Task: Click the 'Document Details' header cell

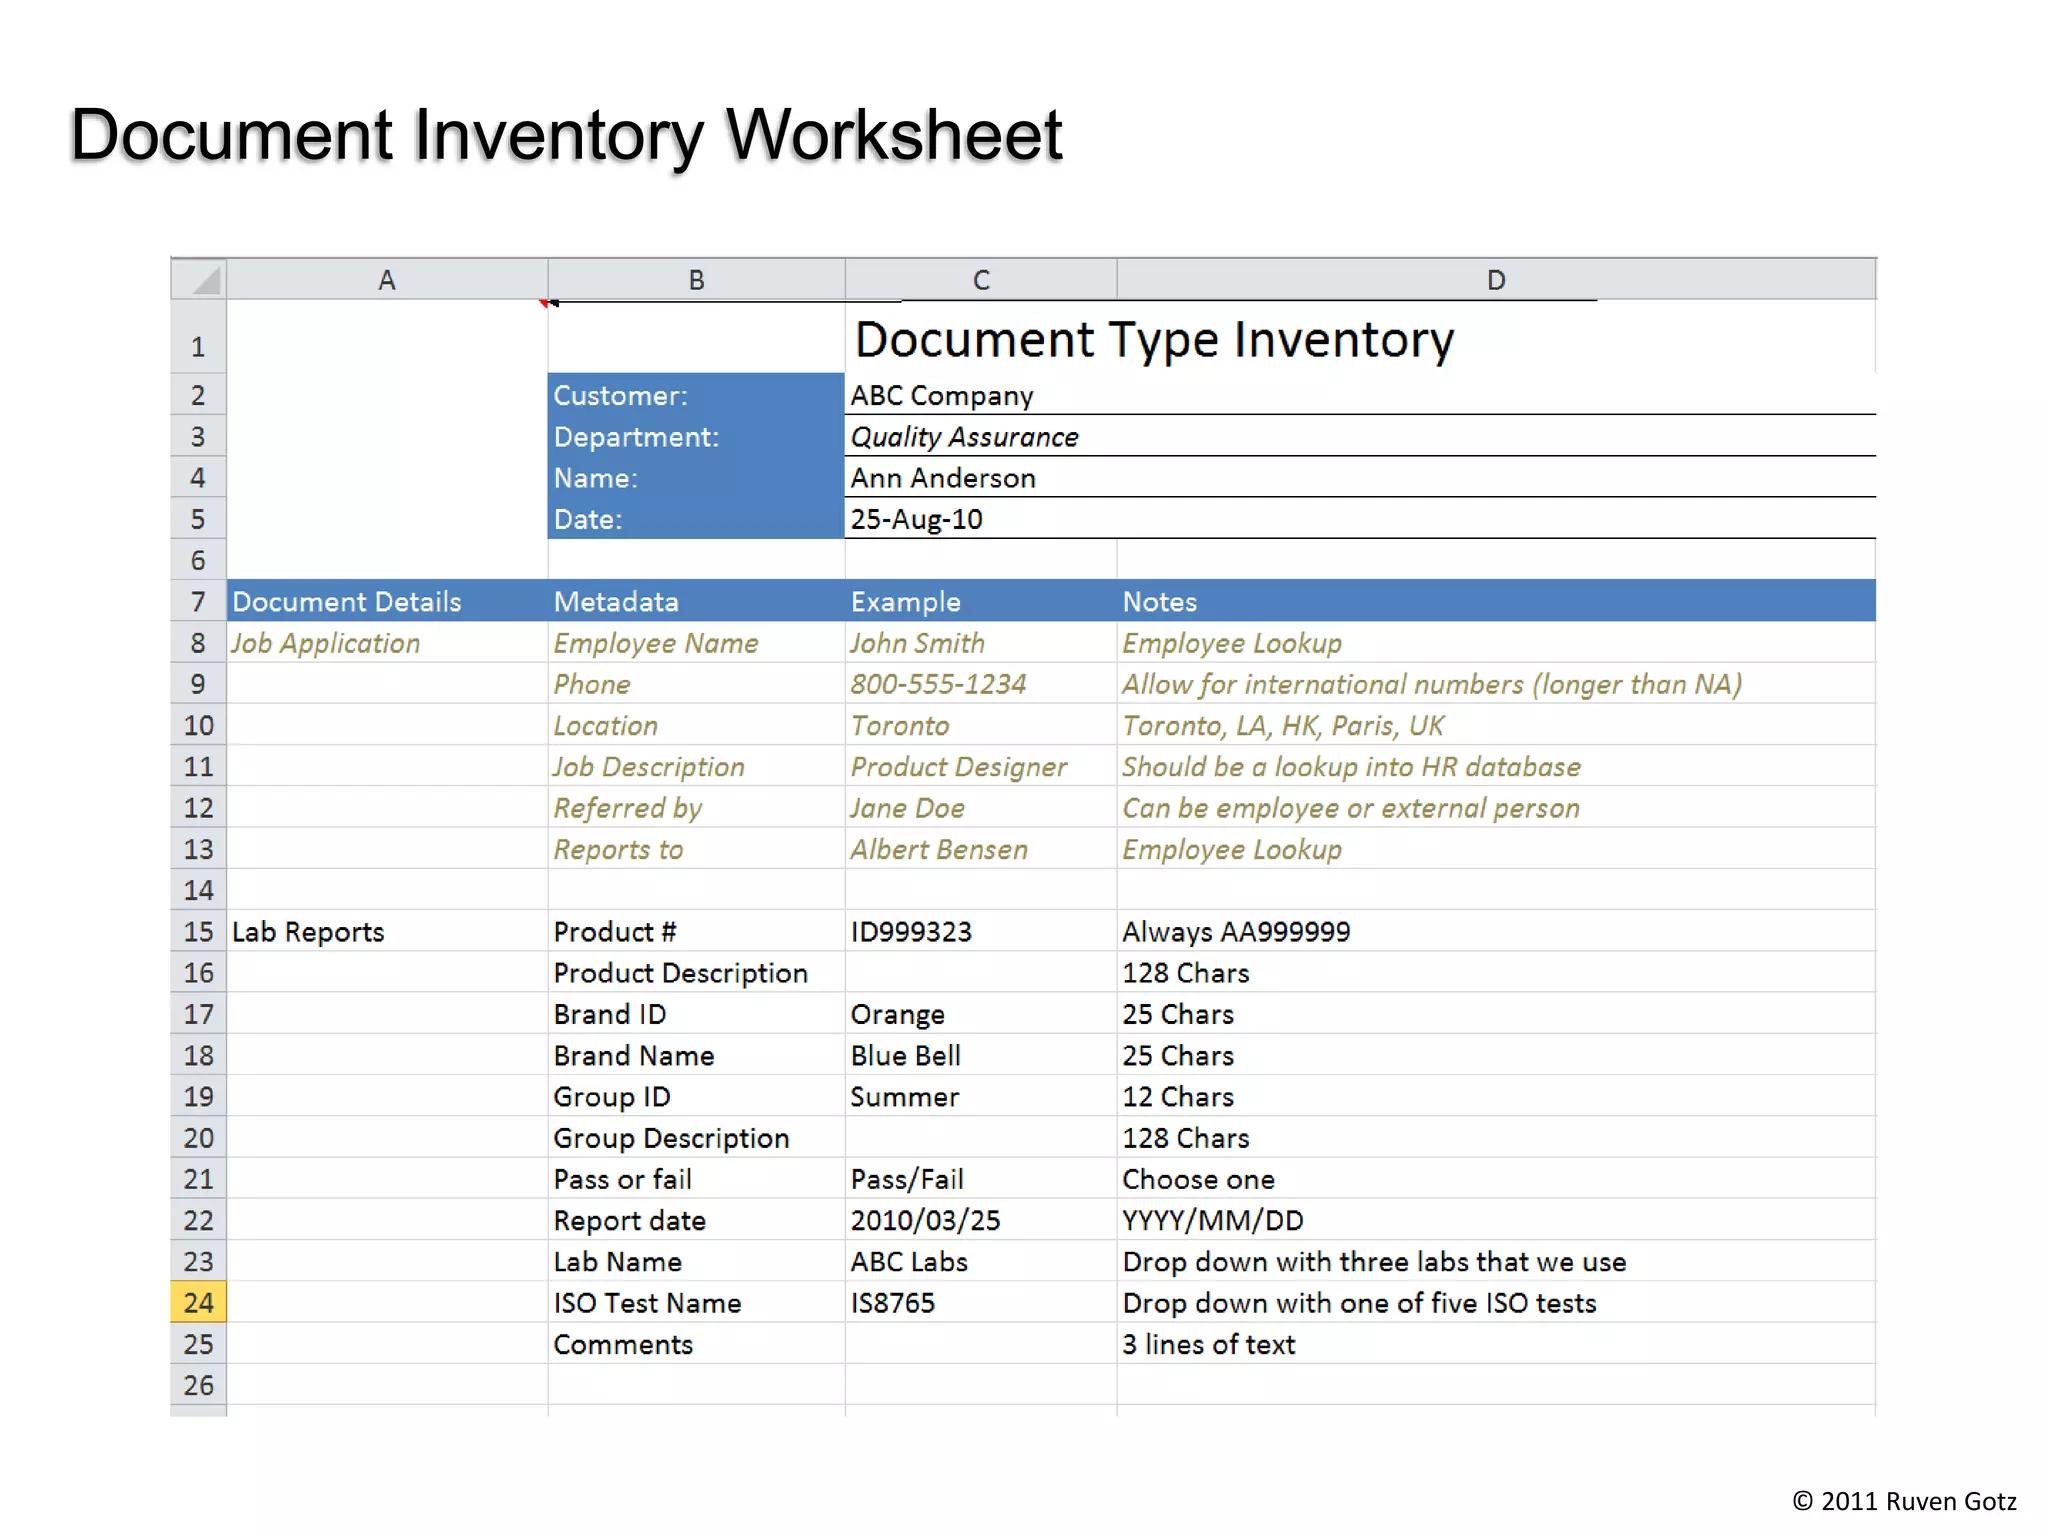Action: click(387, 601)
